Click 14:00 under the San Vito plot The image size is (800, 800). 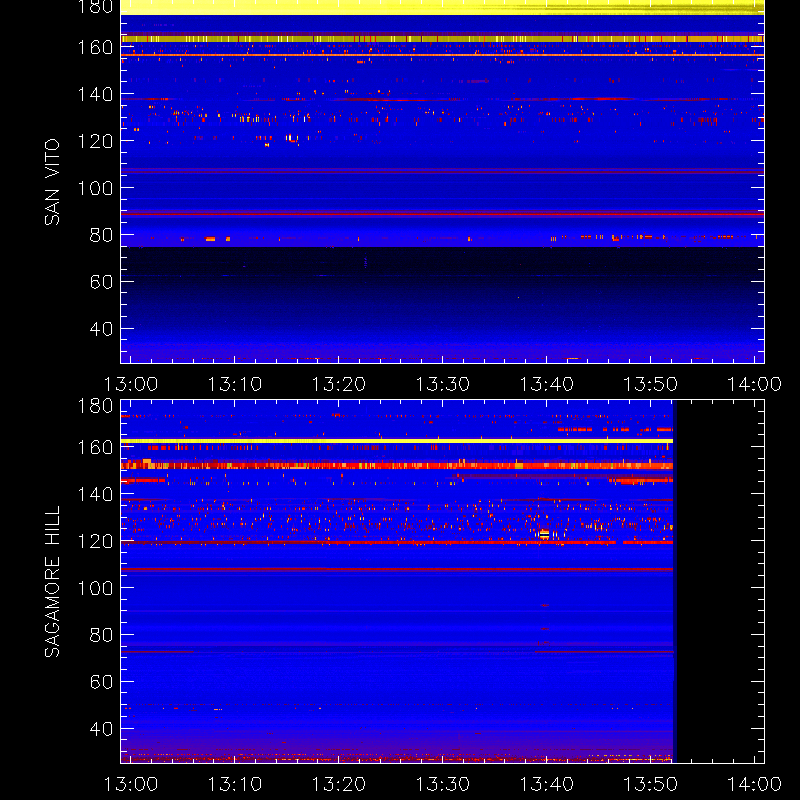click(755, 384)
